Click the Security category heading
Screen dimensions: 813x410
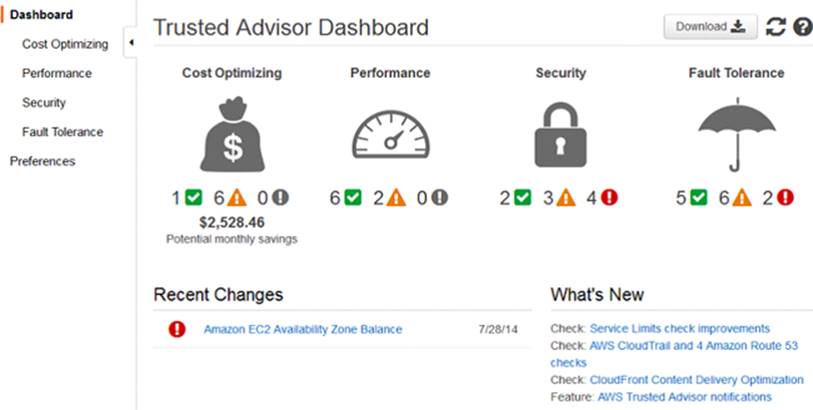[560, 73]
